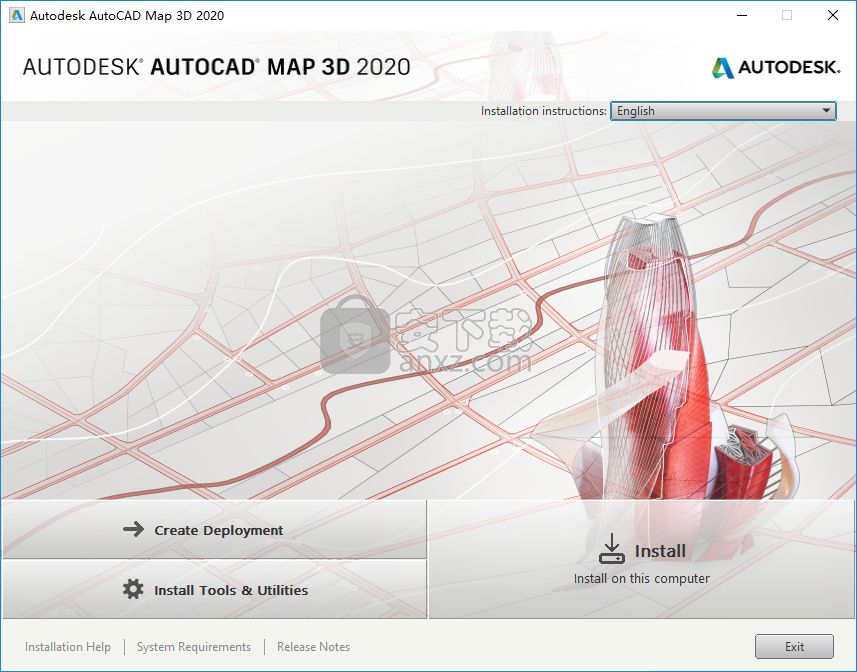Exit the installer
Viewport: 857px width, 672px height.
[794, 647]
